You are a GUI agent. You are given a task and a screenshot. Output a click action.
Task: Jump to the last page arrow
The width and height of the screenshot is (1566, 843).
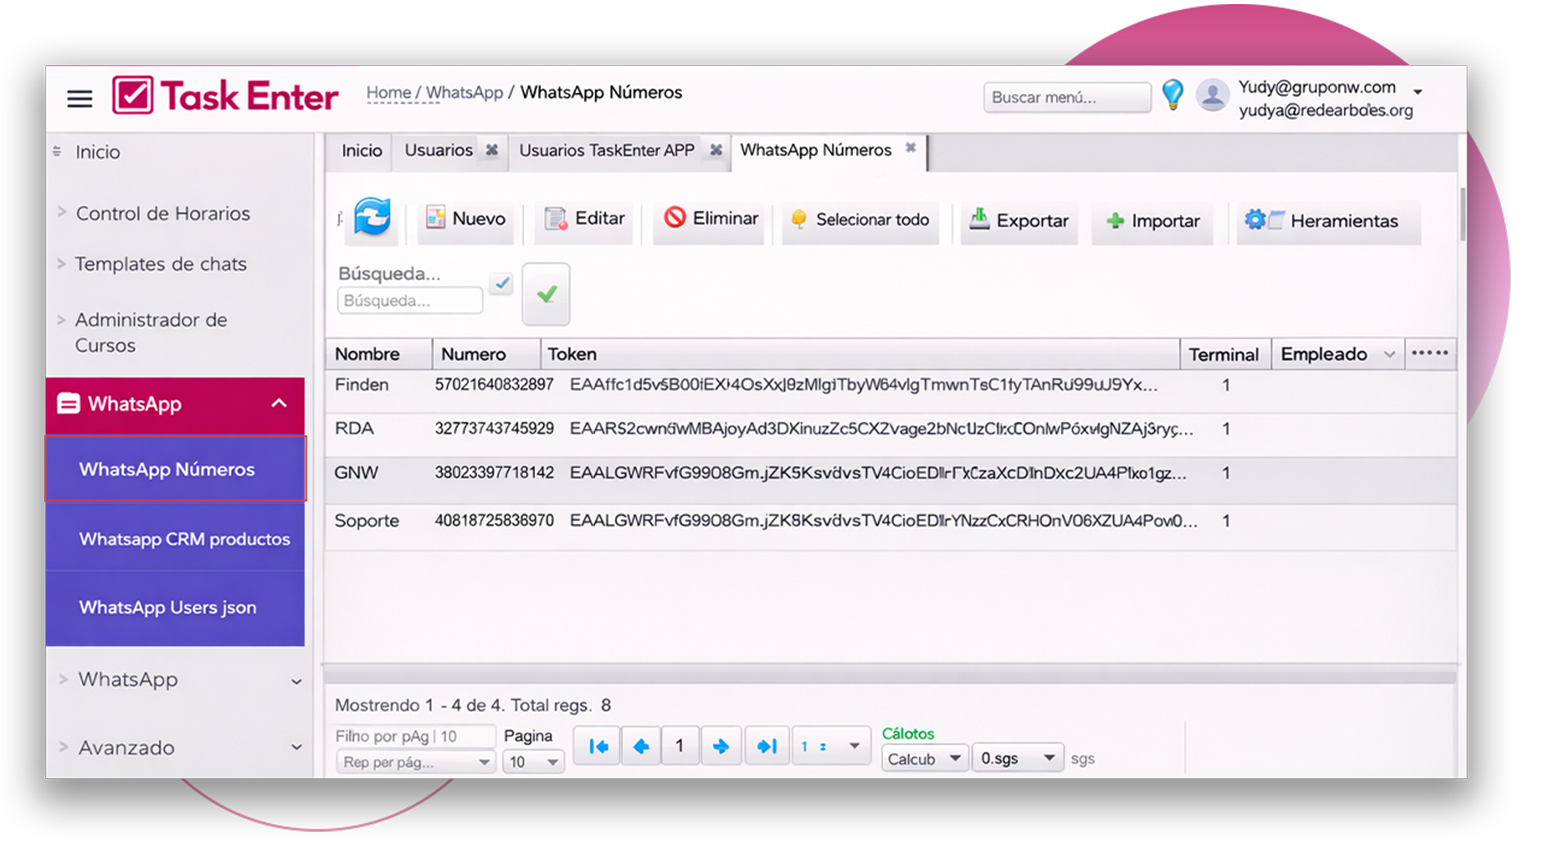click(766, 746)
